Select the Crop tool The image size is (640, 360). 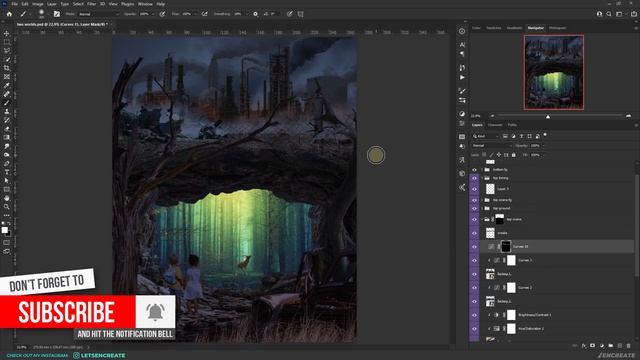[7, 68]
